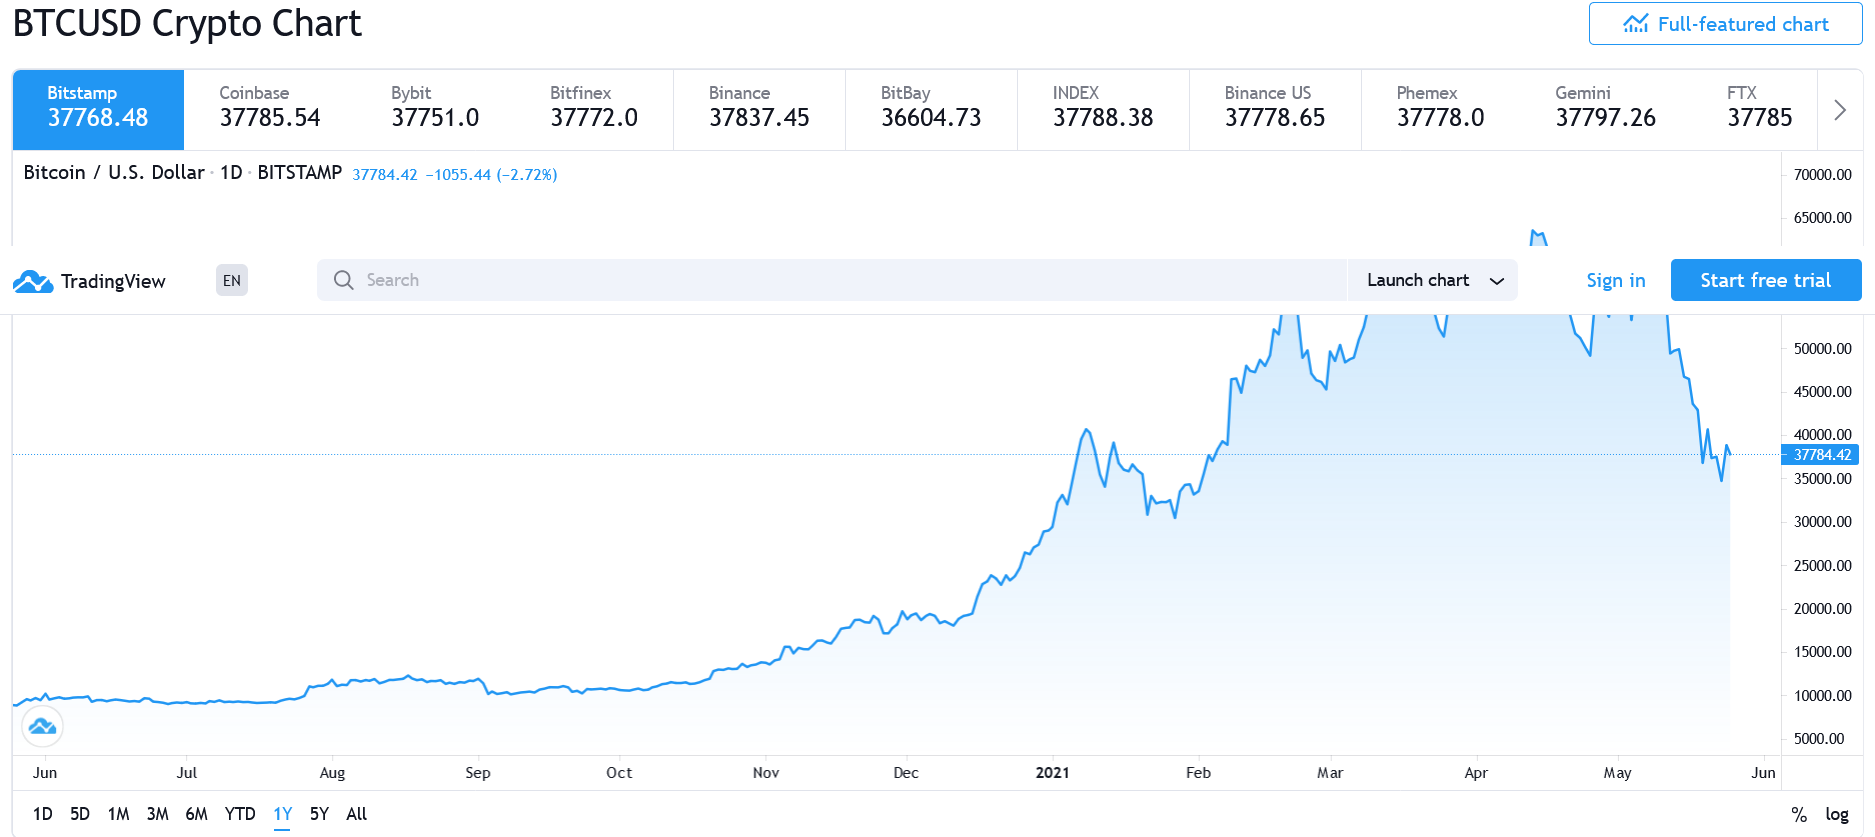Toggle log scale mode
Image resolution: width=1875 pixels, height=837 pixels.
tap(1837, 814)
